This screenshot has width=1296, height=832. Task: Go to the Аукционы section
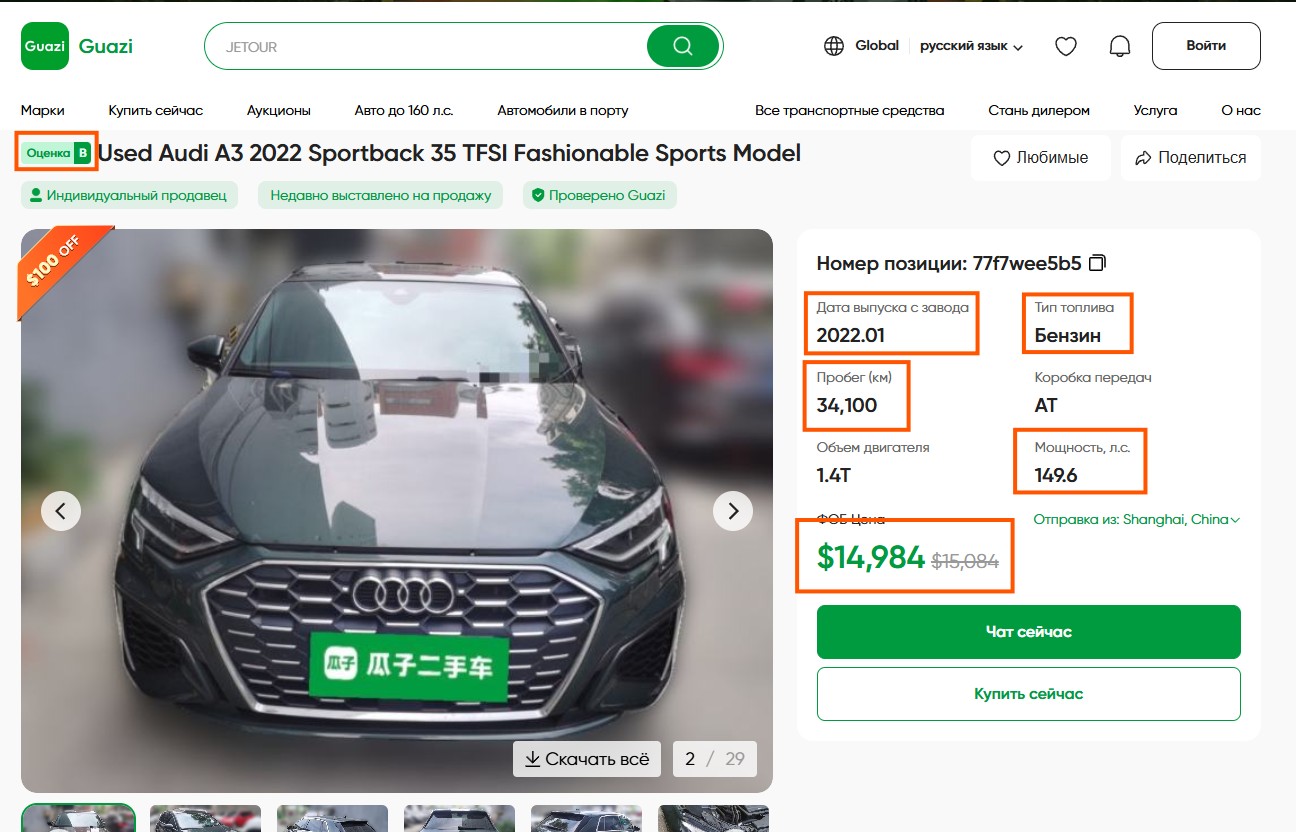pyautogui.click(x=279, y=110)
